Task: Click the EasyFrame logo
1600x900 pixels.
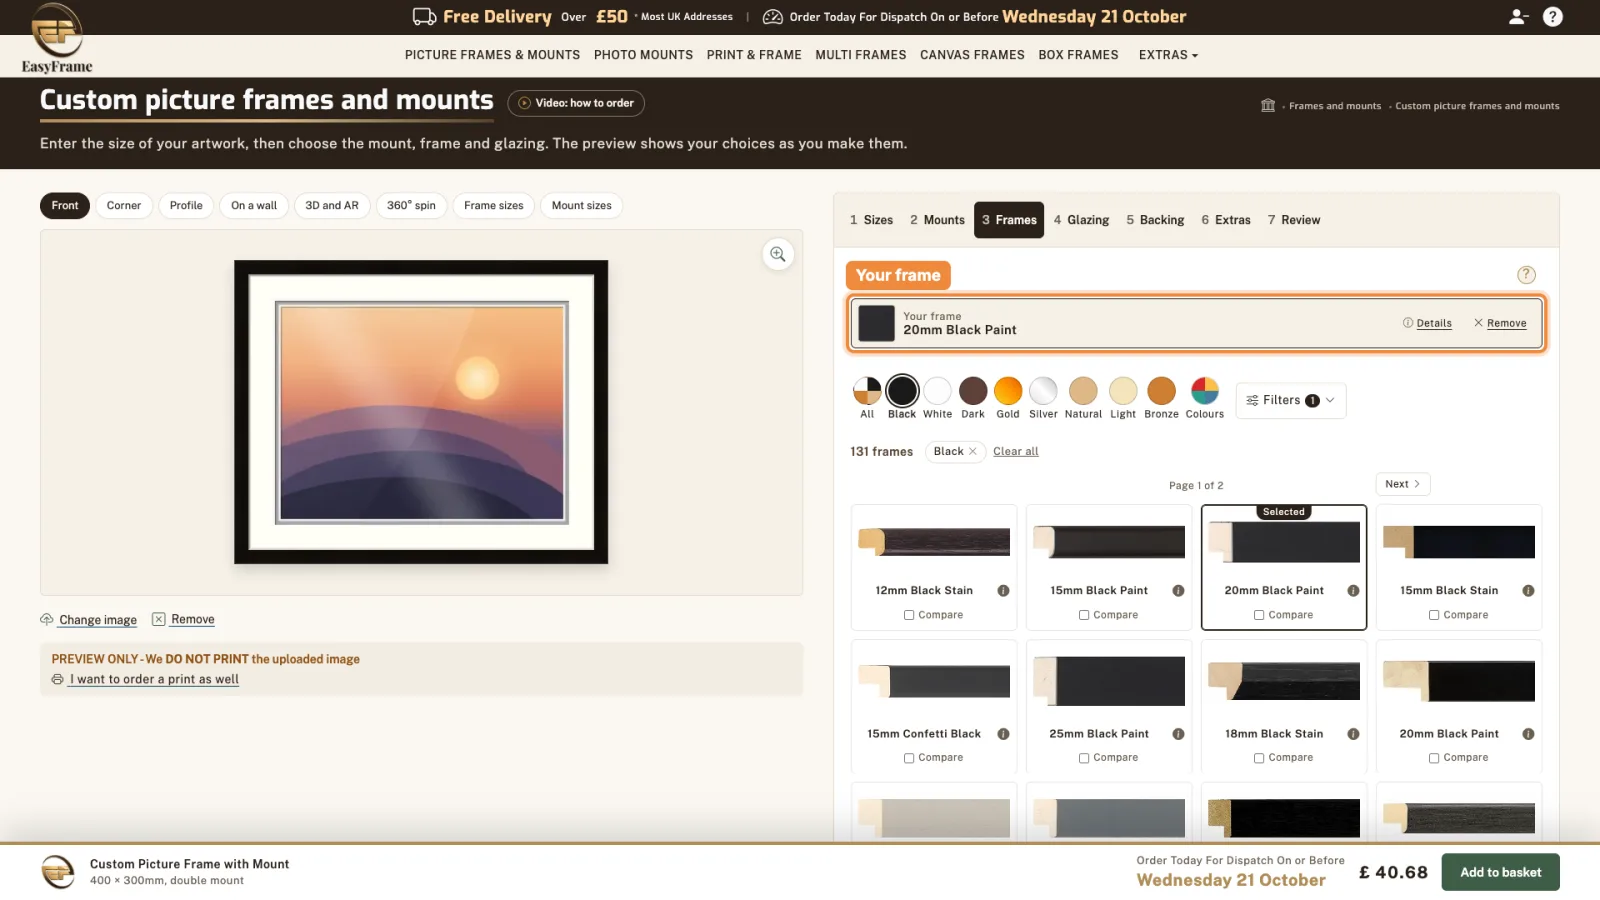Action: coord(57,38)
